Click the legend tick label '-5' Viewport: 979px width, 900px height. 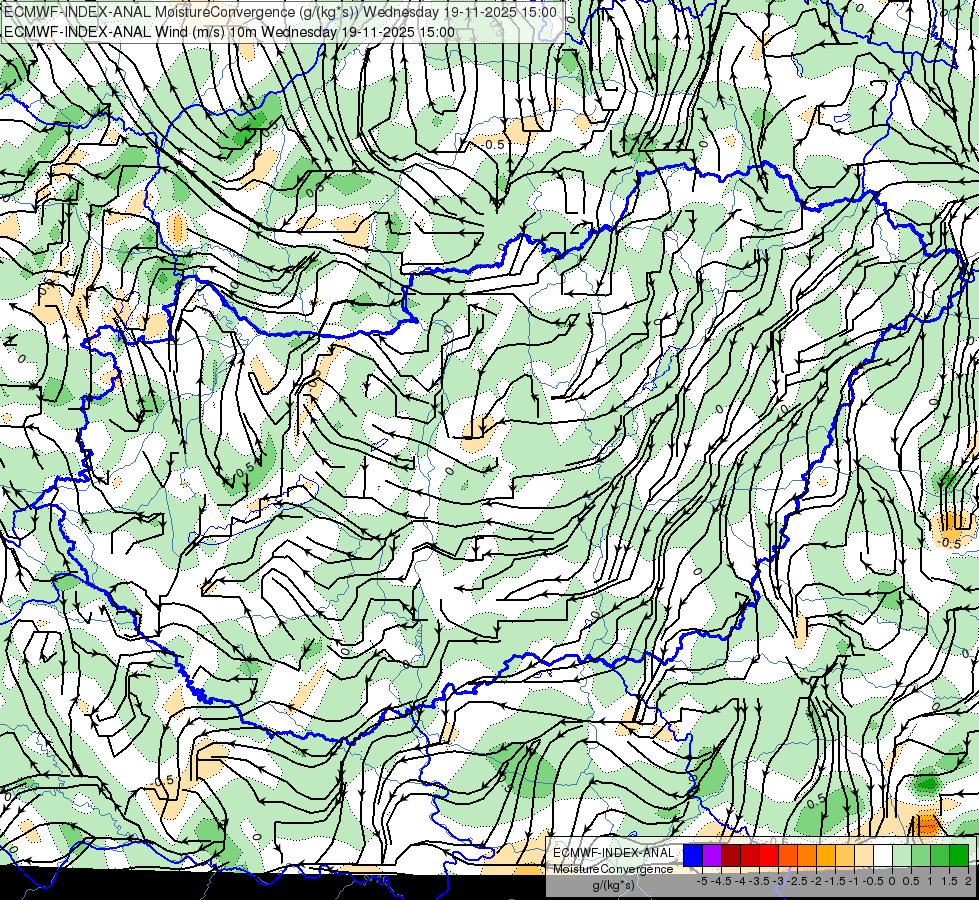pyautogui.click(x=702, y=881)
